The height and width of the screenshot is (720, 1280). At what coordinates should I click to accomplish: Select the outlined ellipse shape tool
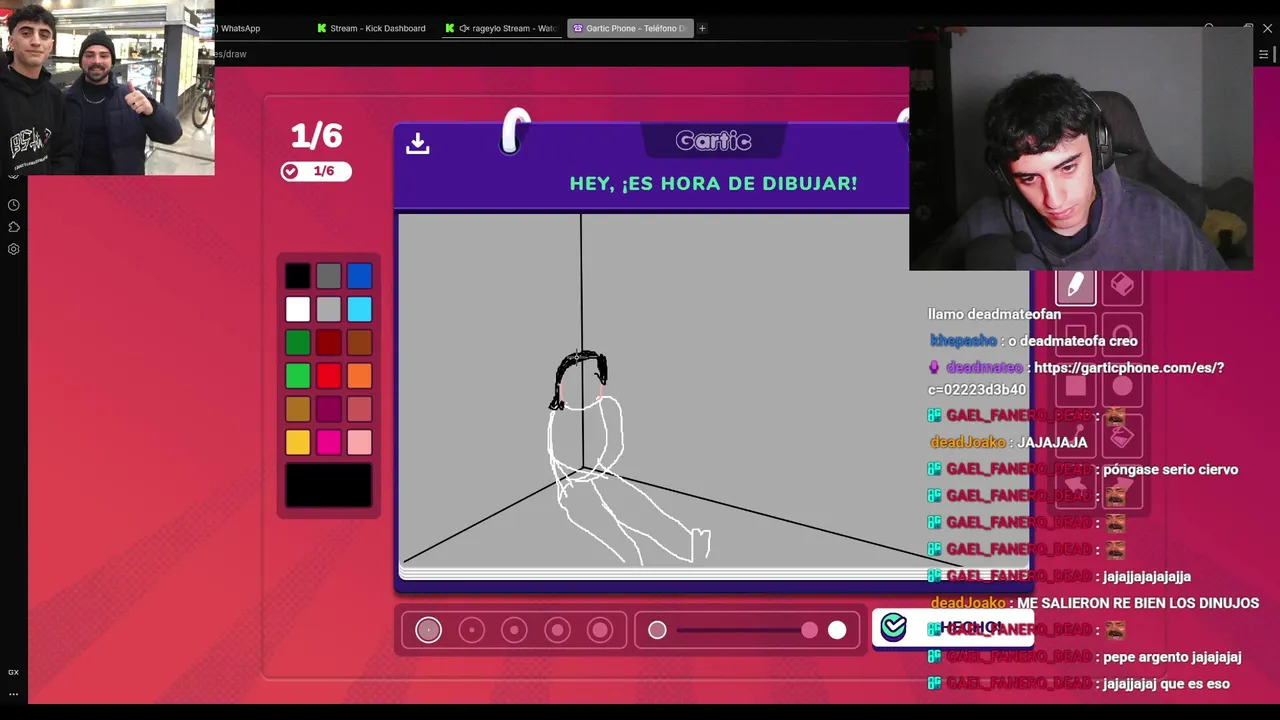coord(1122,336)
